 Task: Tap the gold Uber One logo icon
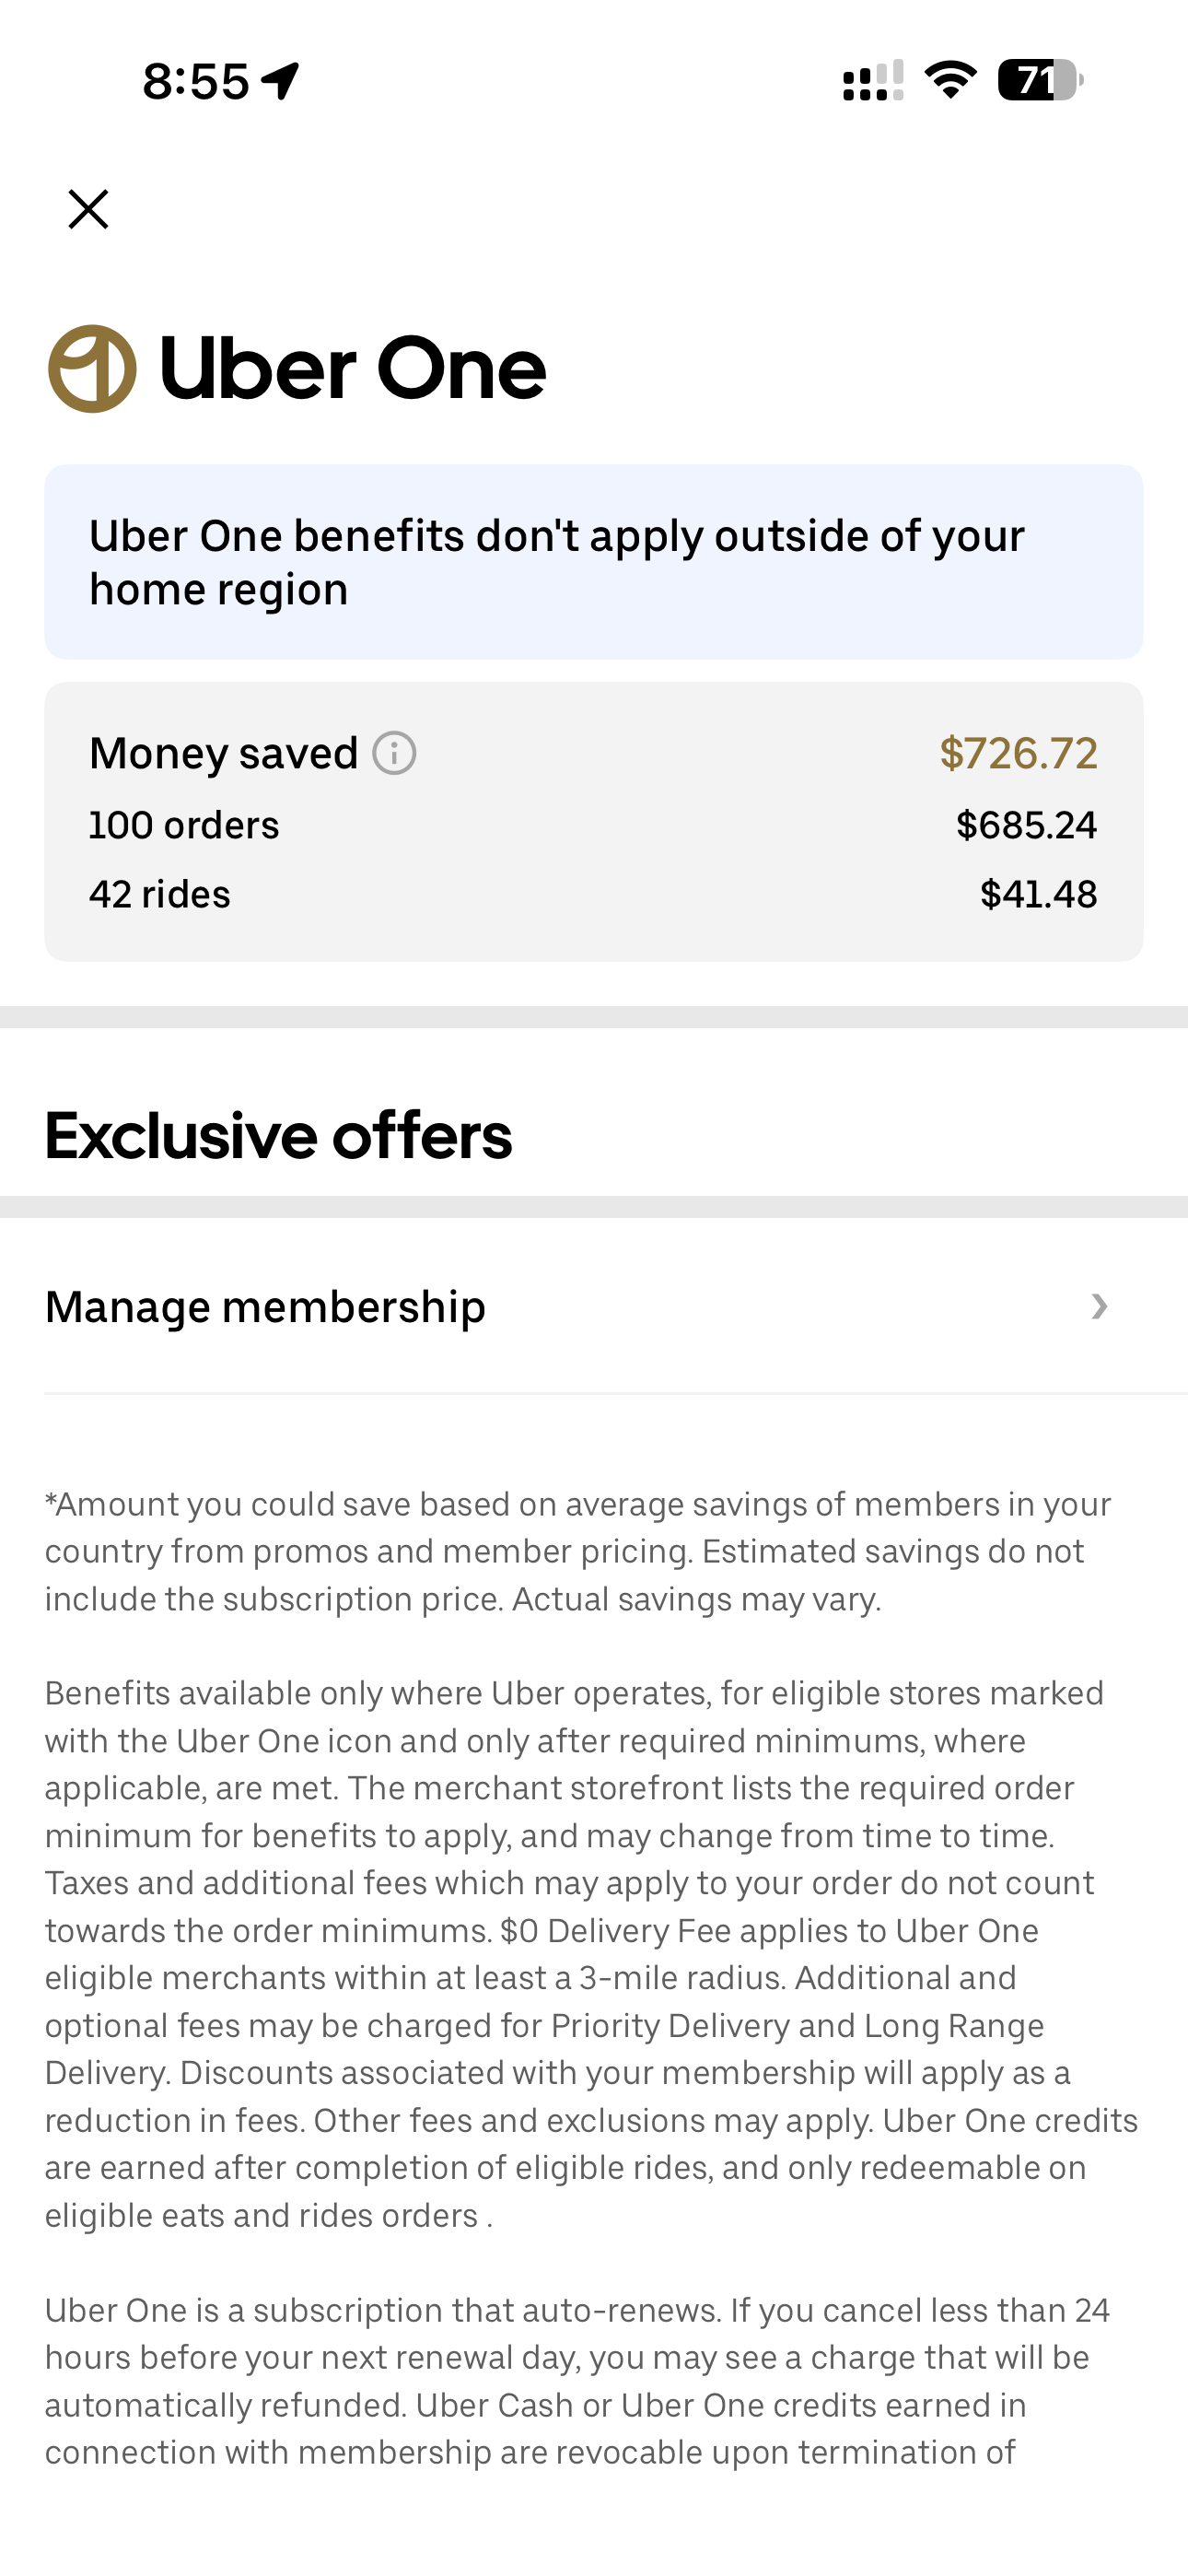pyautogui.click(x=92, y=369)
